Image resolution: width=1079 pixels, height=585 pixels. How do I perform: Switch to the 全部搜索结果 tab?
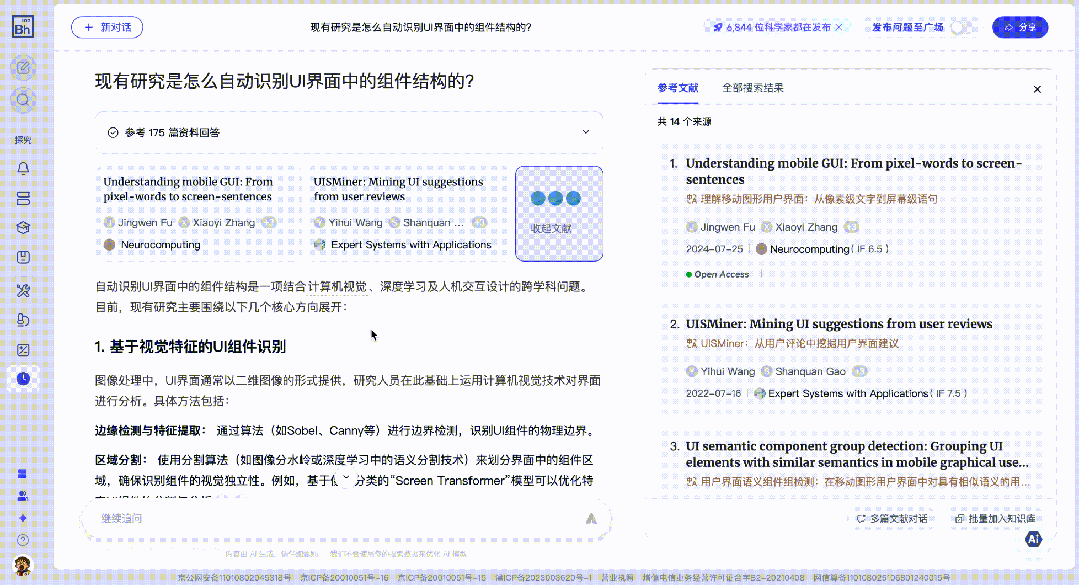[x=753, y=88]
